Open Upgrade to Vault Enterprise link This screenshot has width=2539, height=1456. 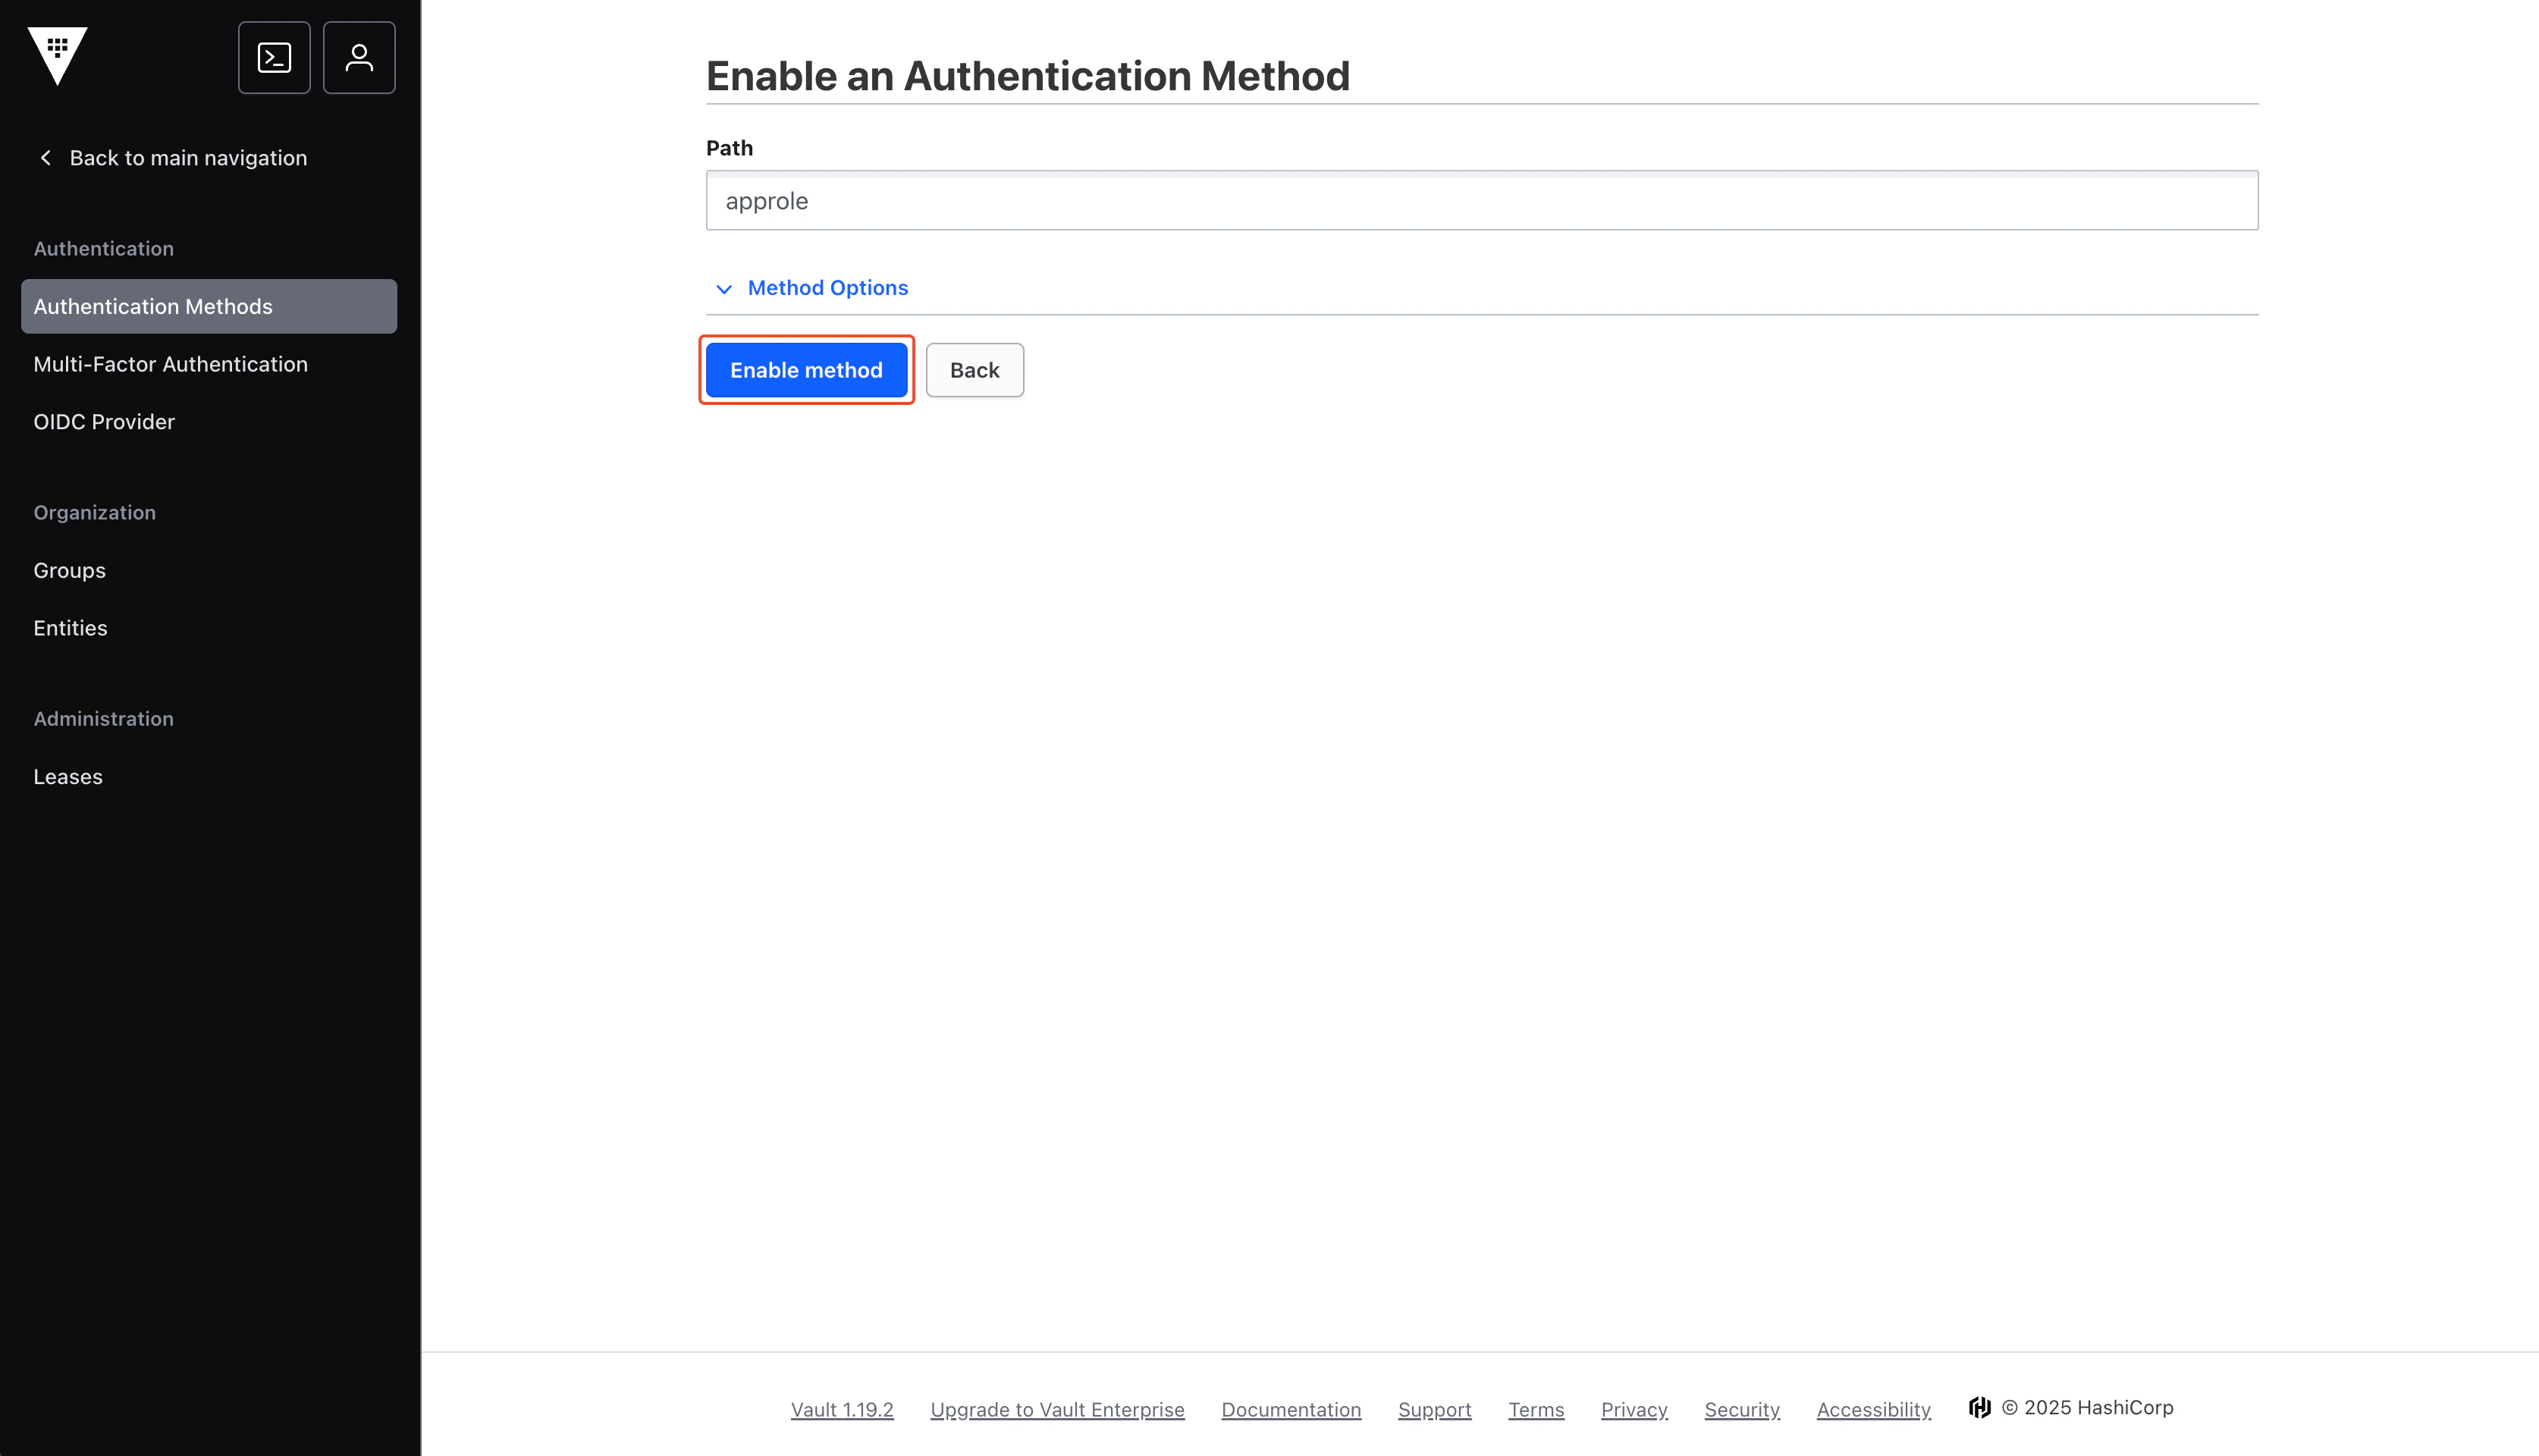click(1057, 1410)
